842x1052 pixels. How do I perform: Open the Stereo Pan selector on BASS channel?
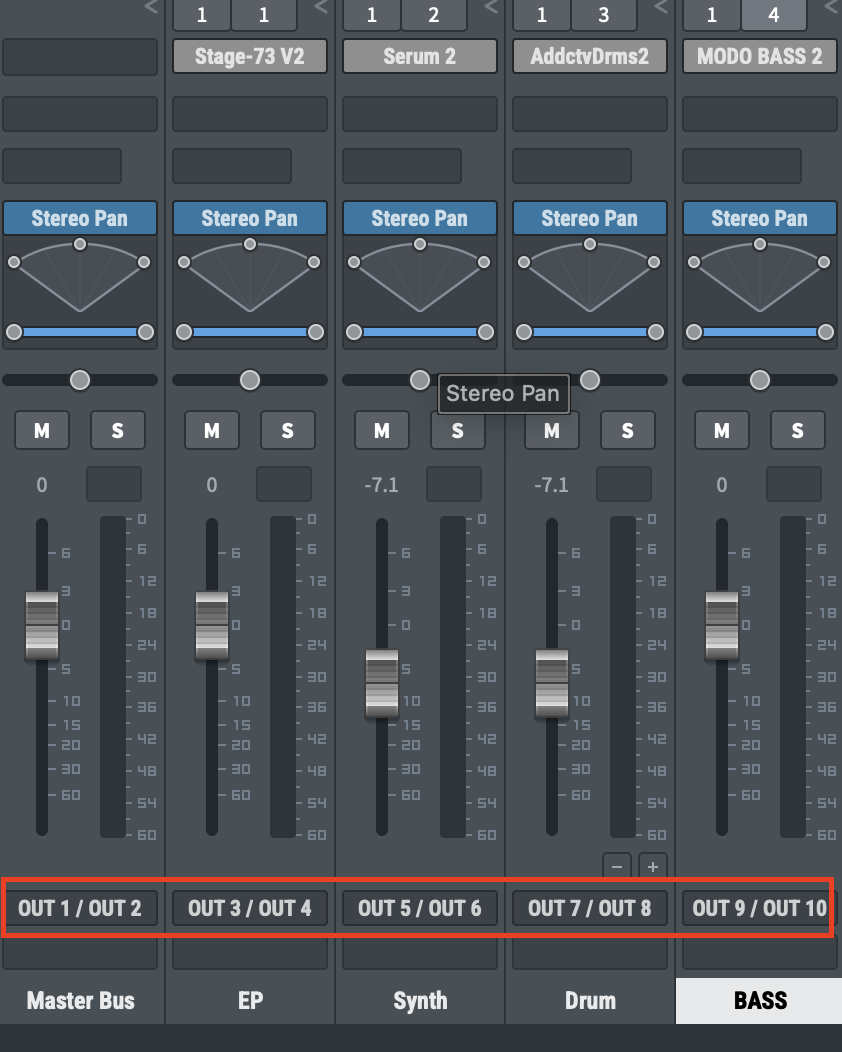click(x=759, y=218)
